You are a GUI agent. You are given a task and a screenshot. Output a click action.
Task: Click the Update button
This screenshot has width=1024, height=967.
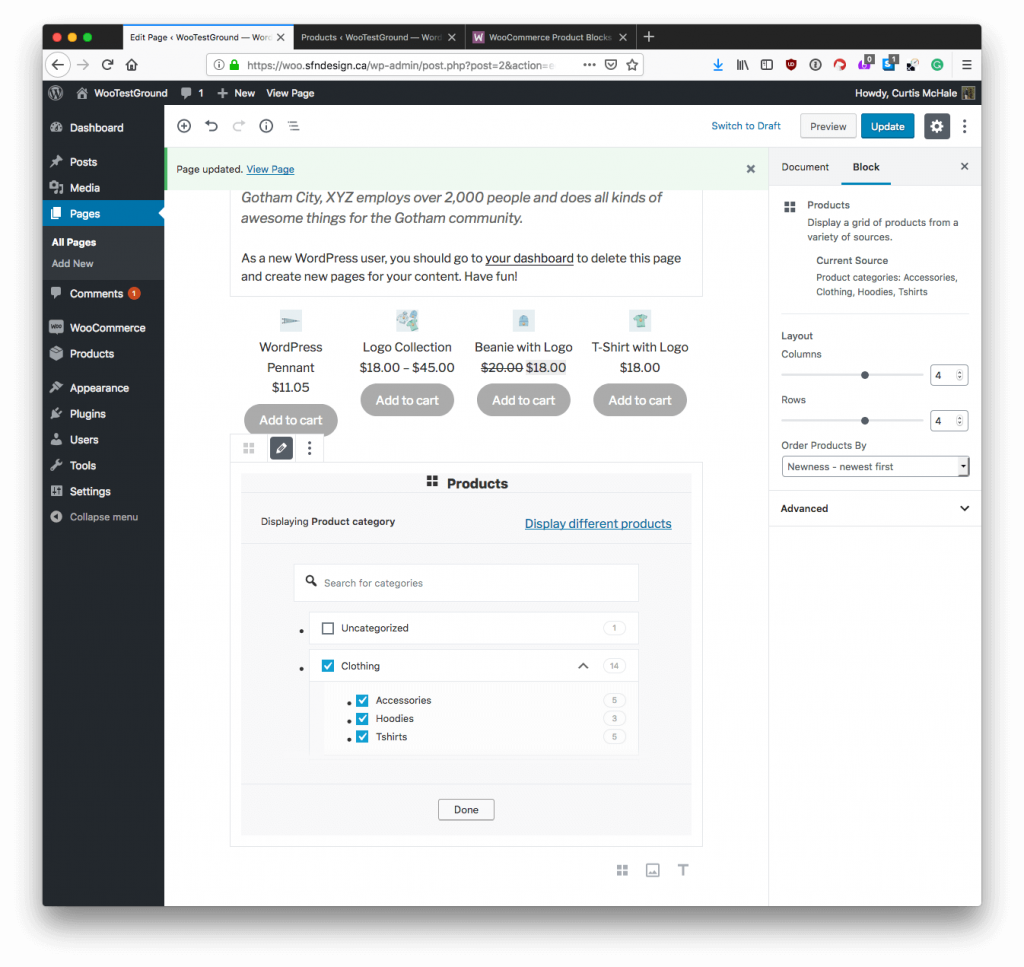[x=888, y=126]
